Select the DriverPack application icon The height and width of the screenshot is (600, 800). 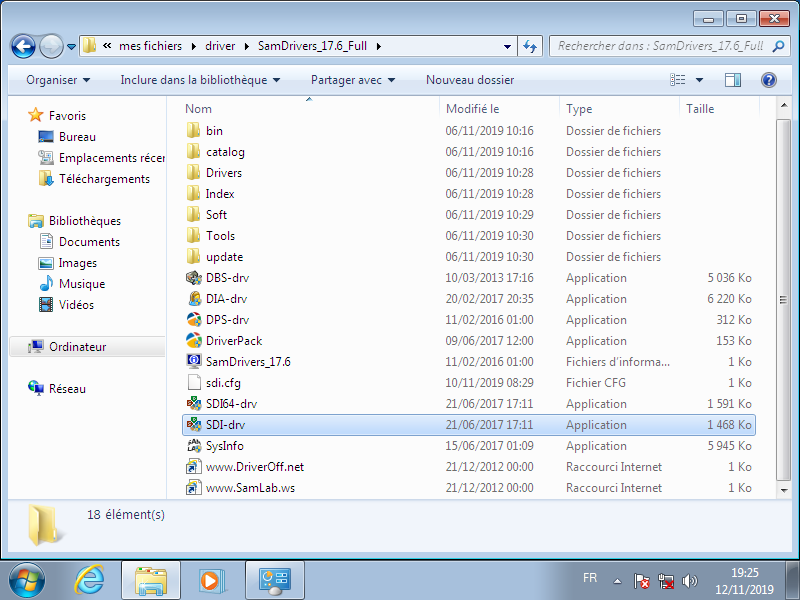click(x=194, y=341)
